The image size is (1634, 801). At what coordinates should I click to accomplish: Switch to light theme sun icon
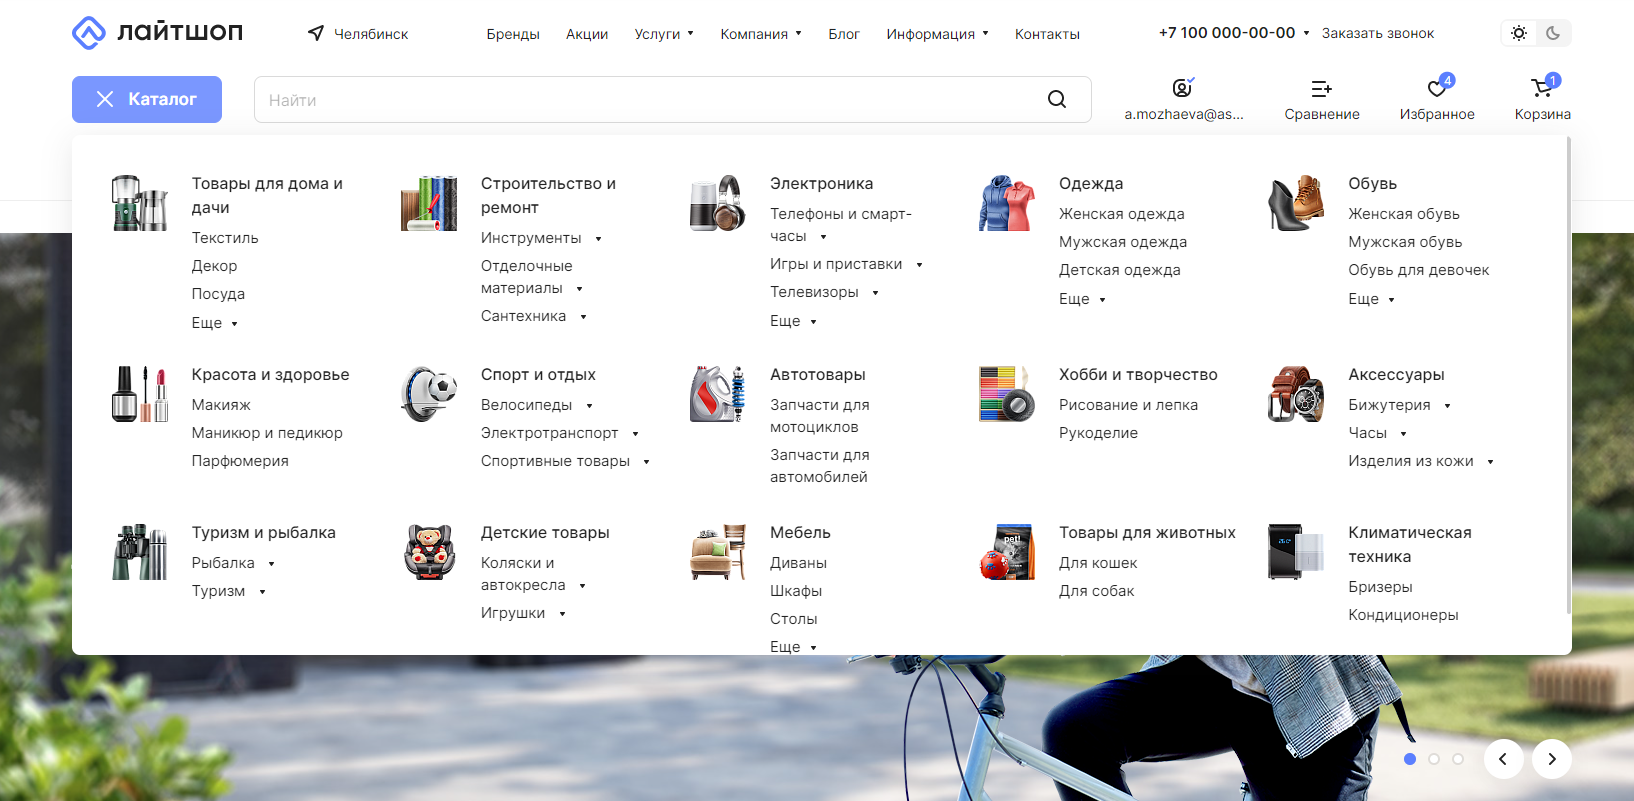[x=1519, y=33]
